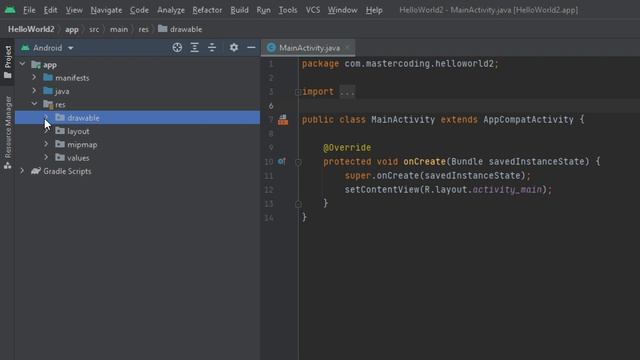Screen dimensions: 640x360
Task: Click app in the breadcrumb path
Action: pyautogui.click(x=72, y=29)
